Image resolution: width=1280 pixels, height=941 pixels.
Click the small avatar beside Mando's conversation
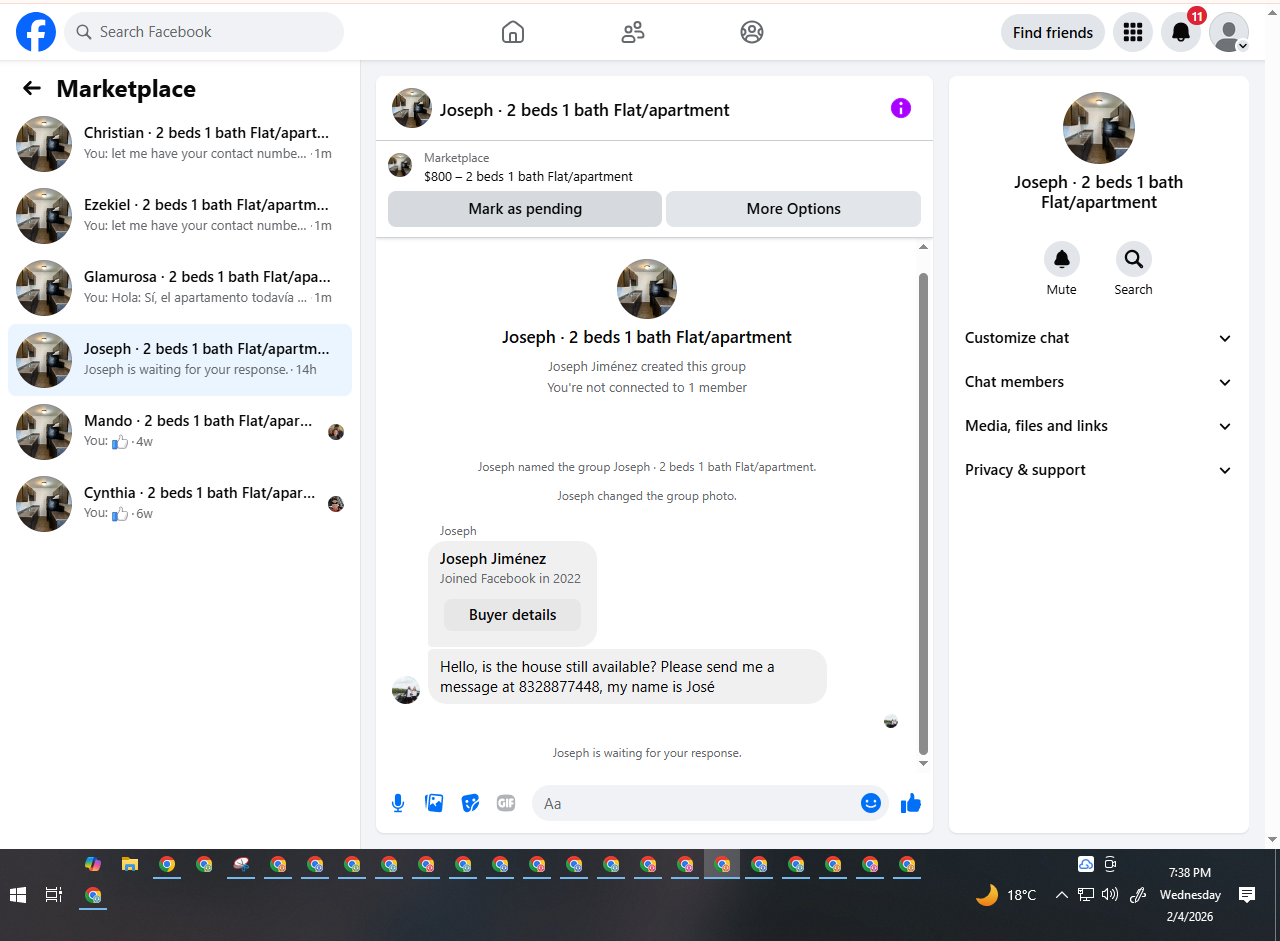(336, 432)
